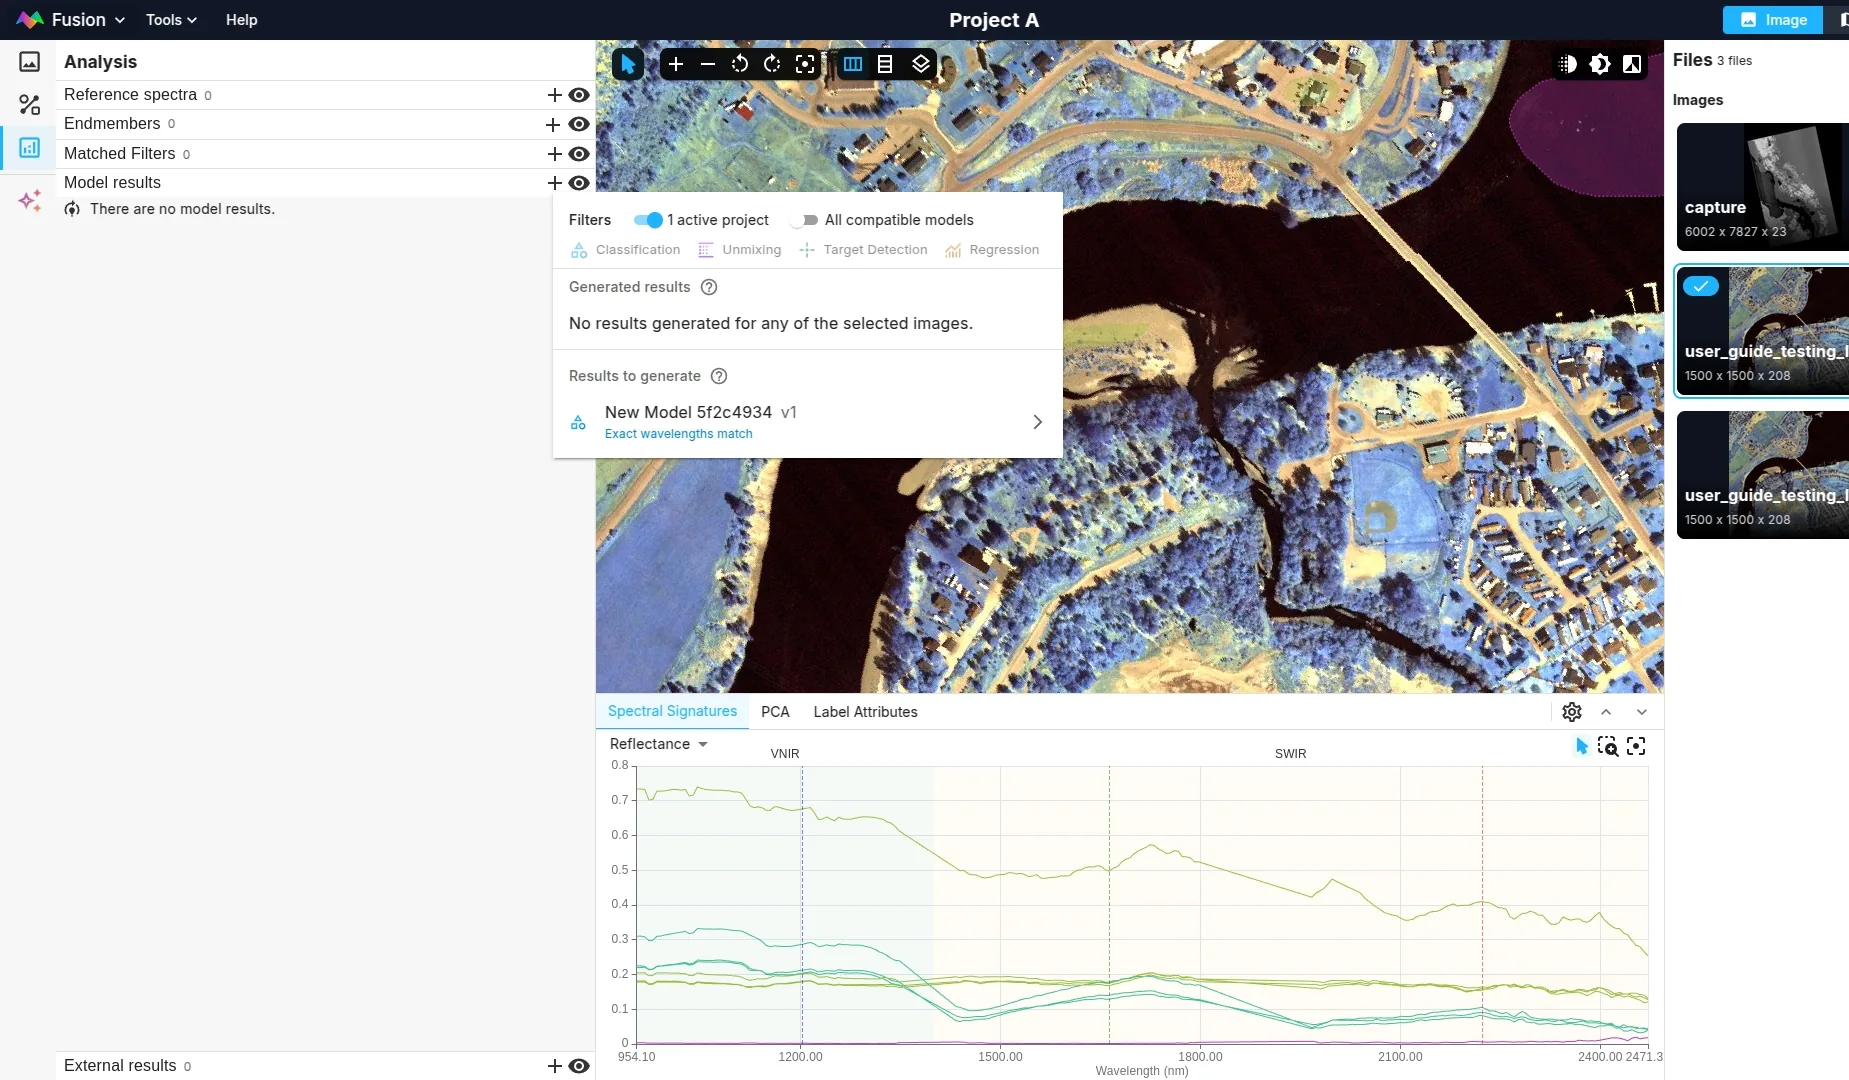Click the Image button at top right

point(1773,20)
